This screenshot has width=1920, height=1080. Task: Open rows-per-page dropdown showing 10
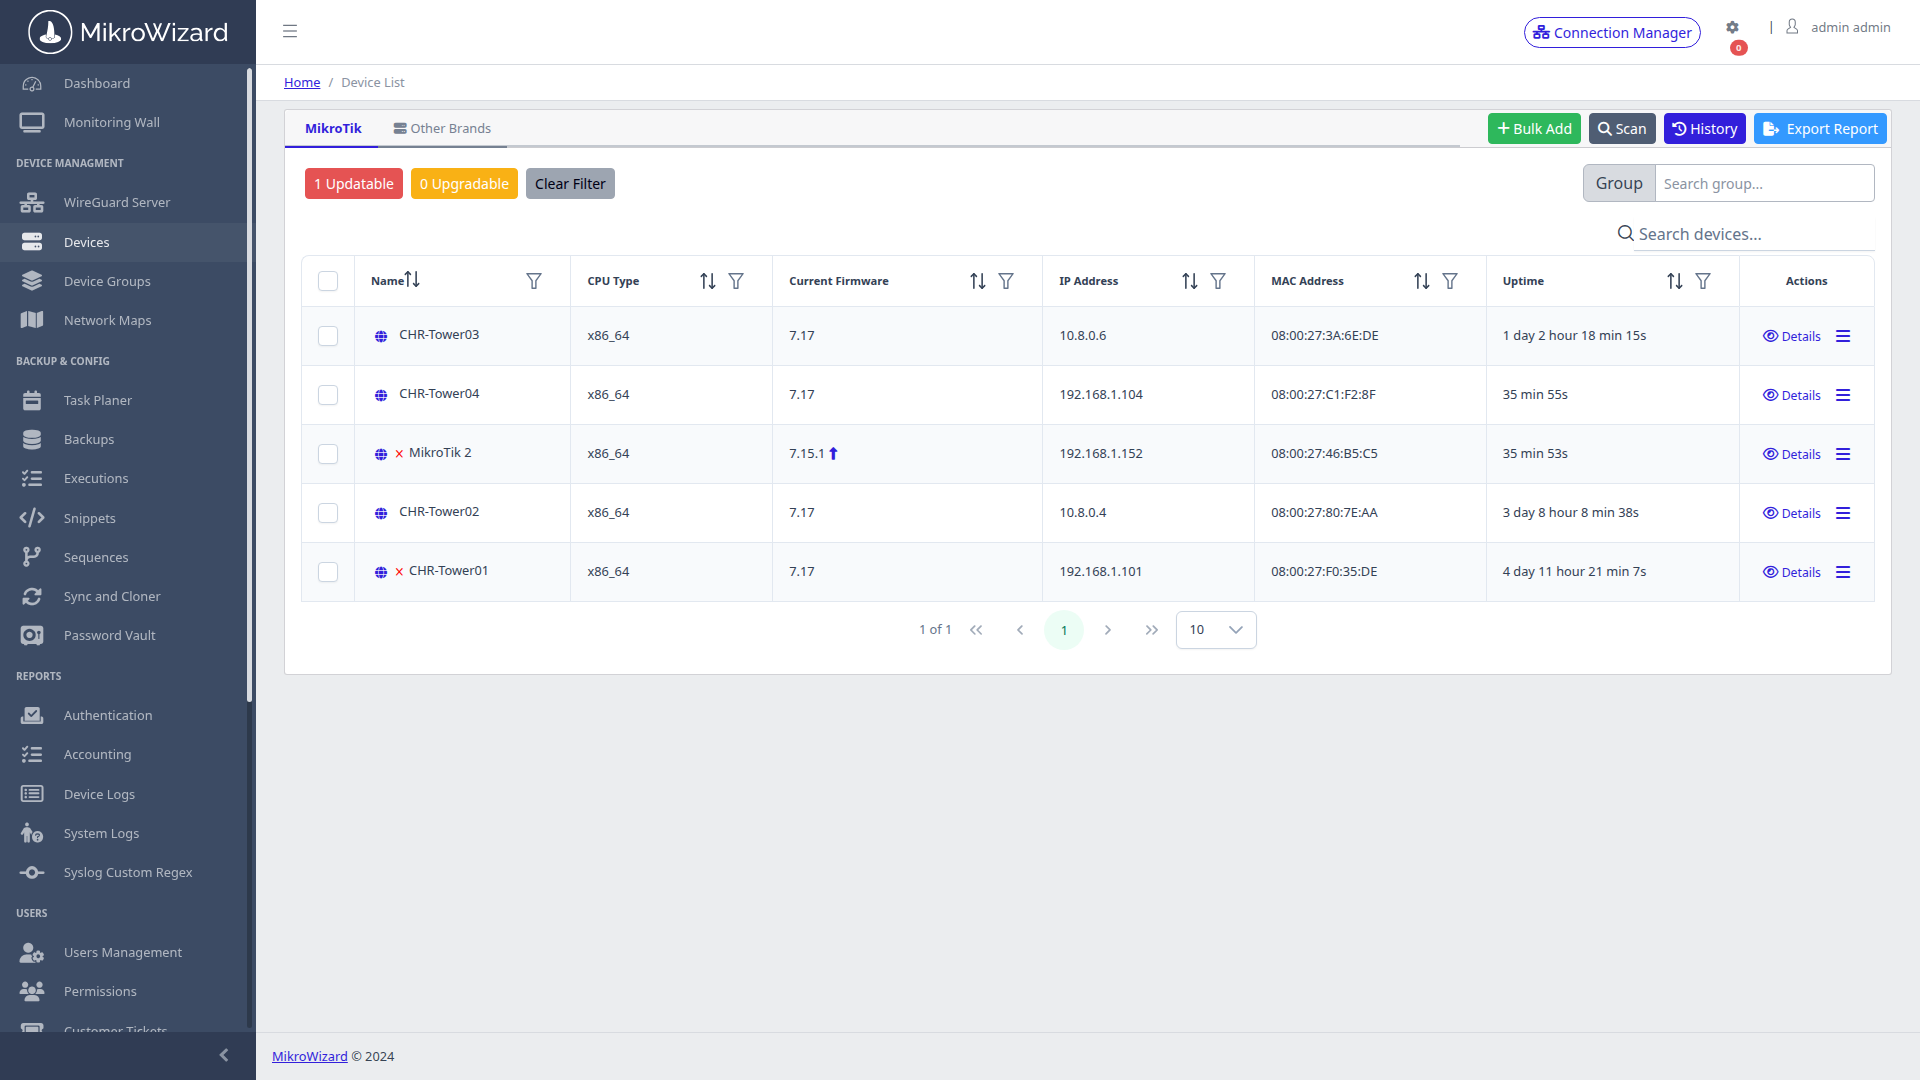1216,630
